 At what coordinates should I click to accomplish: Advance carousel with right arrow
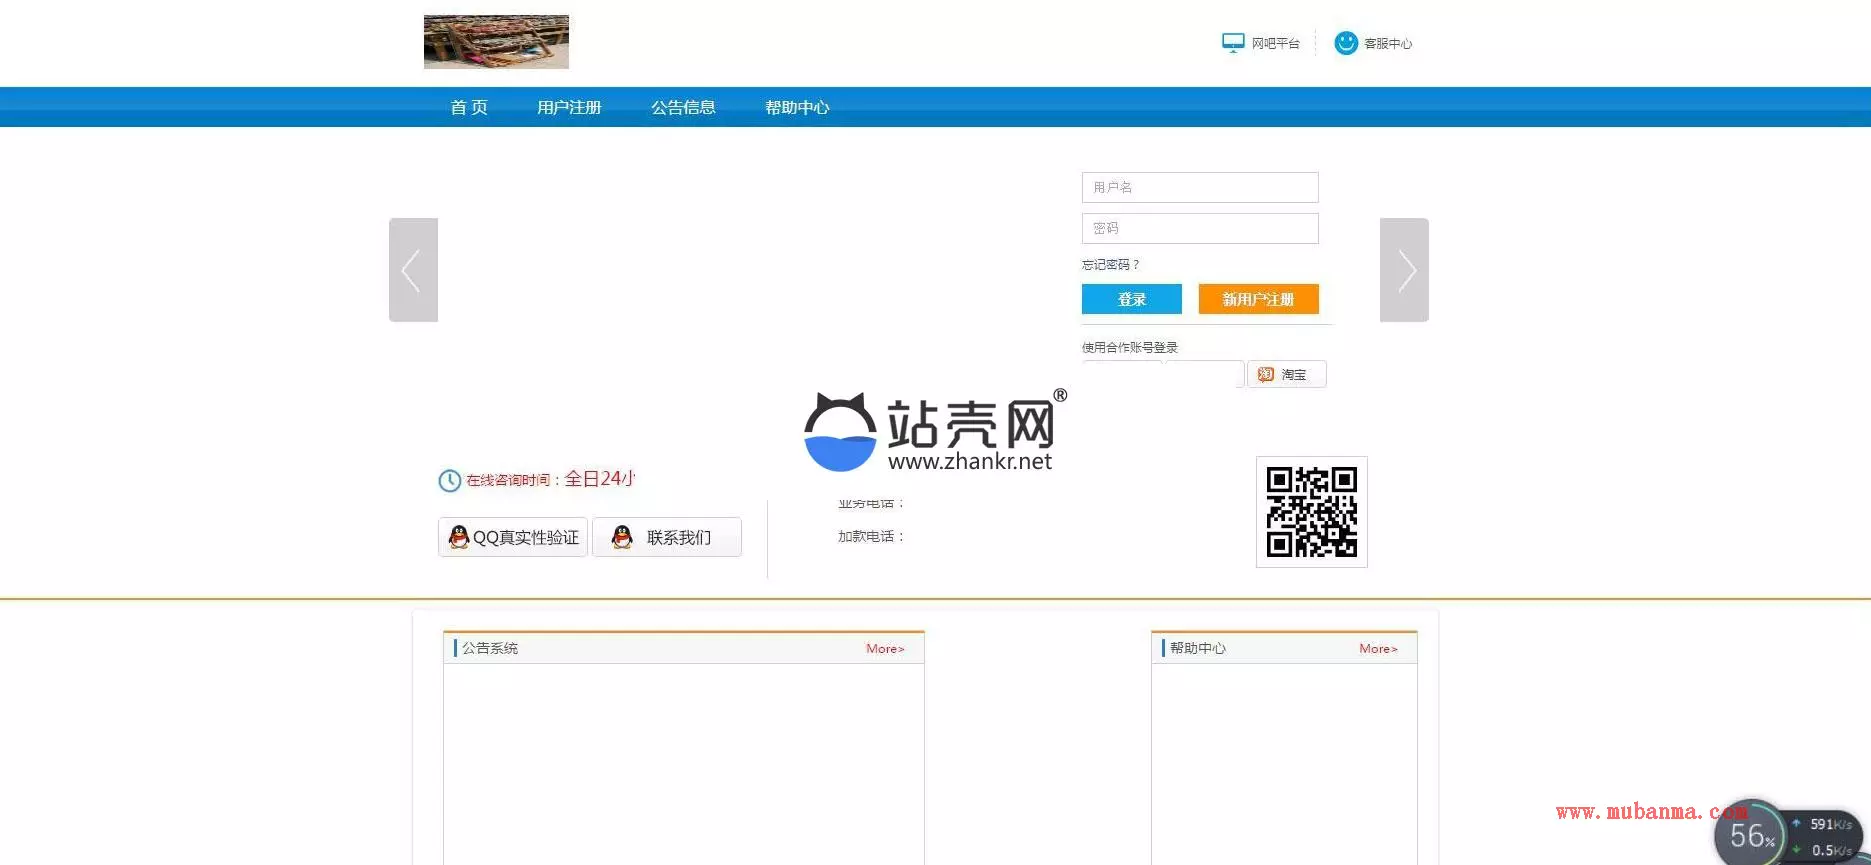pos(1404,270)
